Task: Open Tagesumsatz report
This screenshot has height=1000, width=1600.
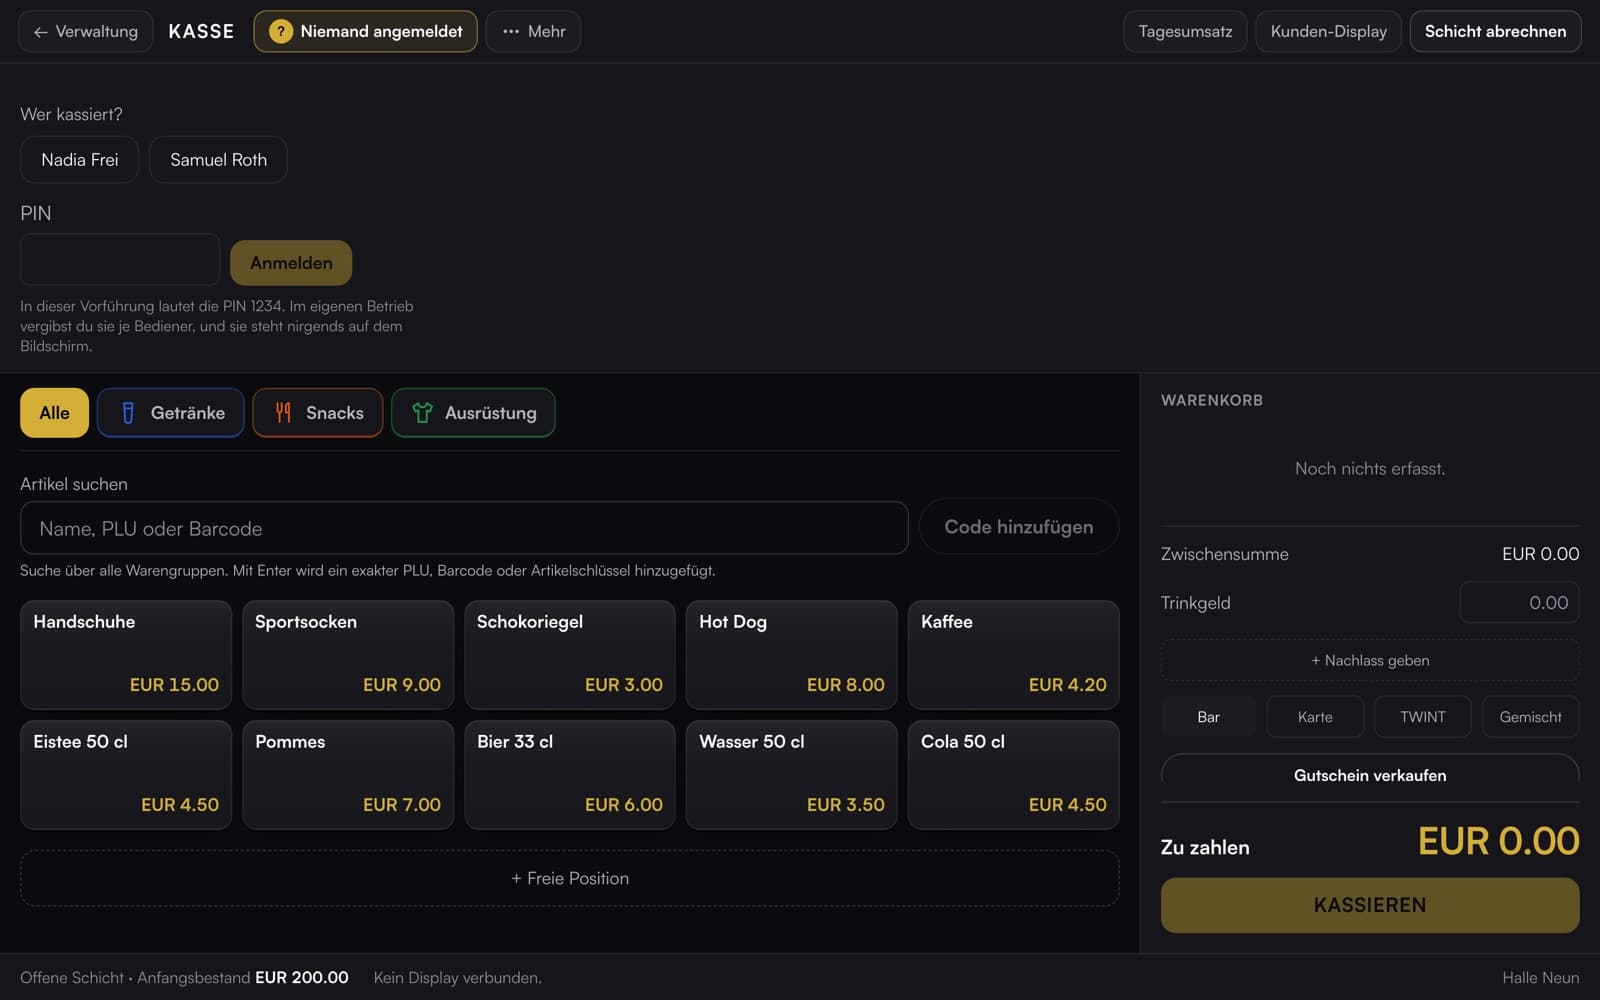Action: (x=1185, y=31)
